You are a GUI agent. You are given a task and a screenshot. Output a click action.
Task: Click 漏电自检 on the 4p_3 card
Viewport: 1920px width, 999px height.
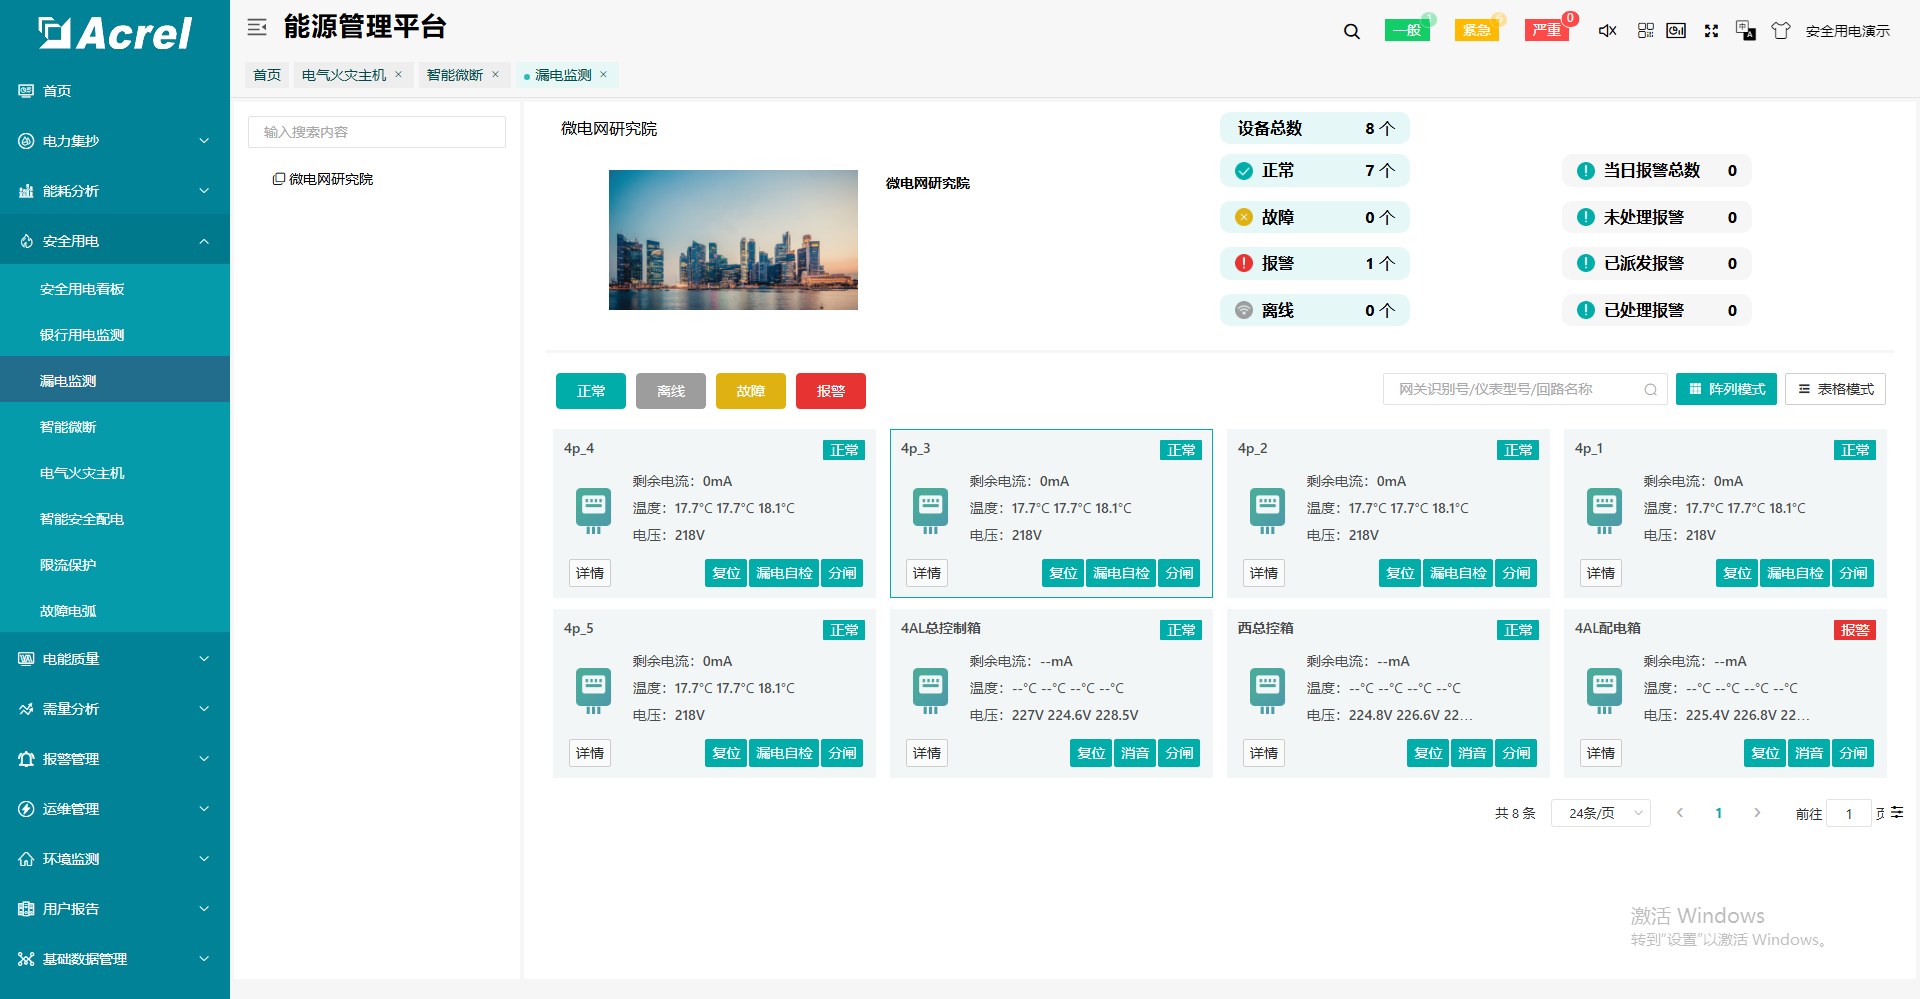coord(1121,573)
